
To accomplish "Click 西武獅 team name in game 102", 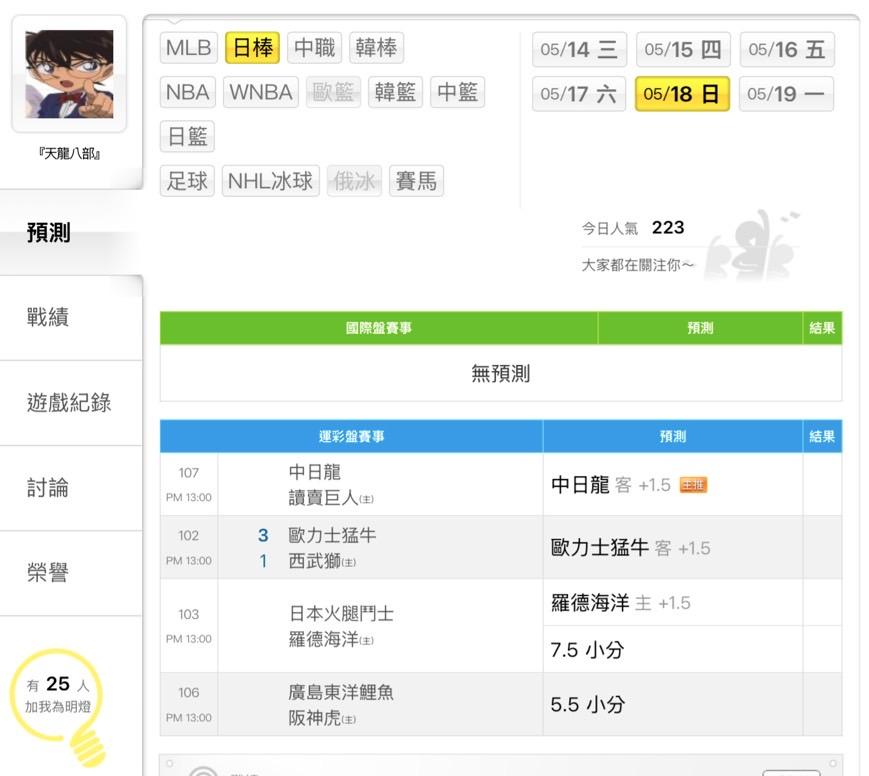I will (315, 561).
